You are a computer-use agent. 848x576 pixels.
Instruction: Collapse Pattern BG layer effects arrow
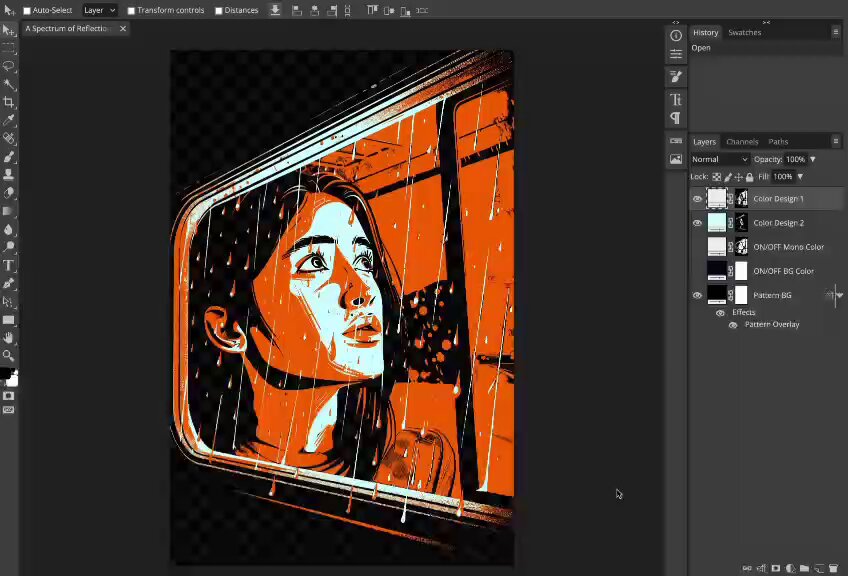tap(839, 295)
